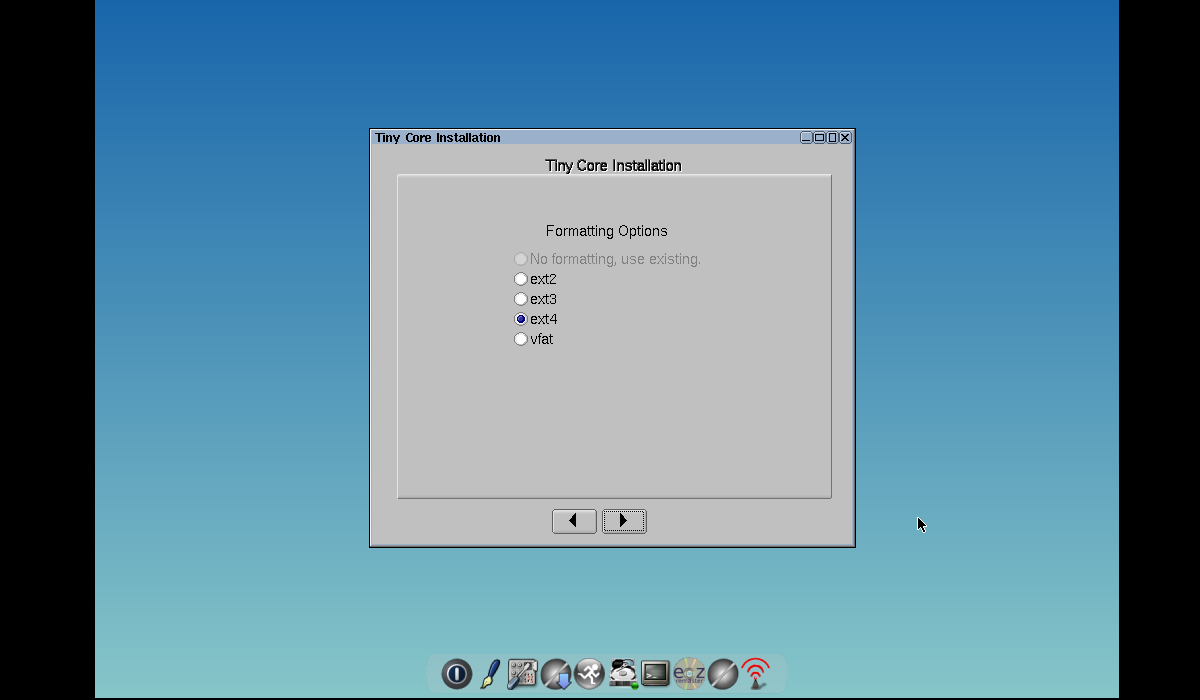Open the Control Panel dock icon
1200x700 pixels.
click(522, 674)
